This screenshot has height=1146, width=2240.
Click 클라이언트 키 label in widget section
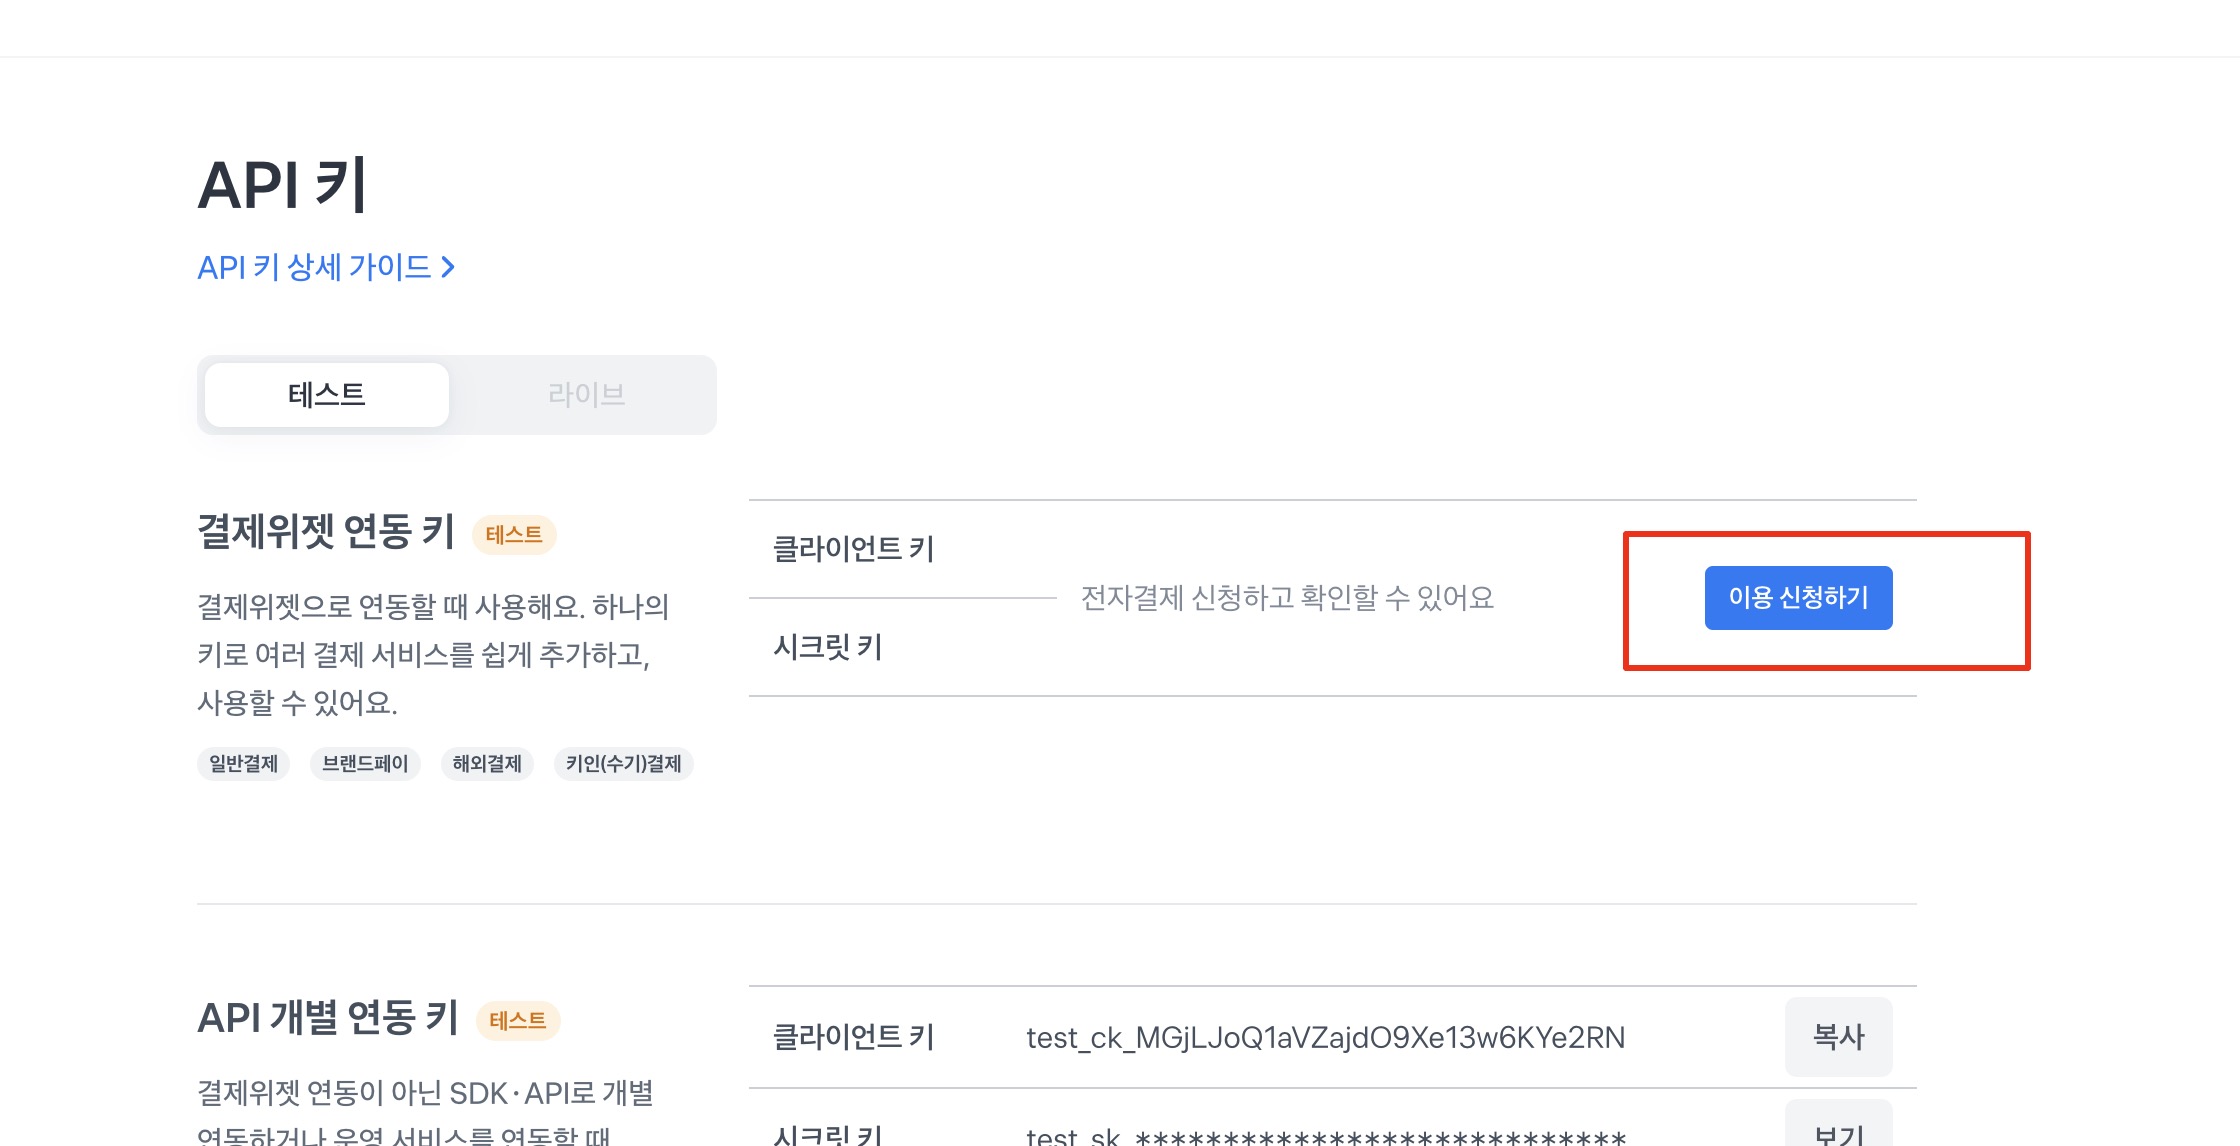click(x=853, y=549)
